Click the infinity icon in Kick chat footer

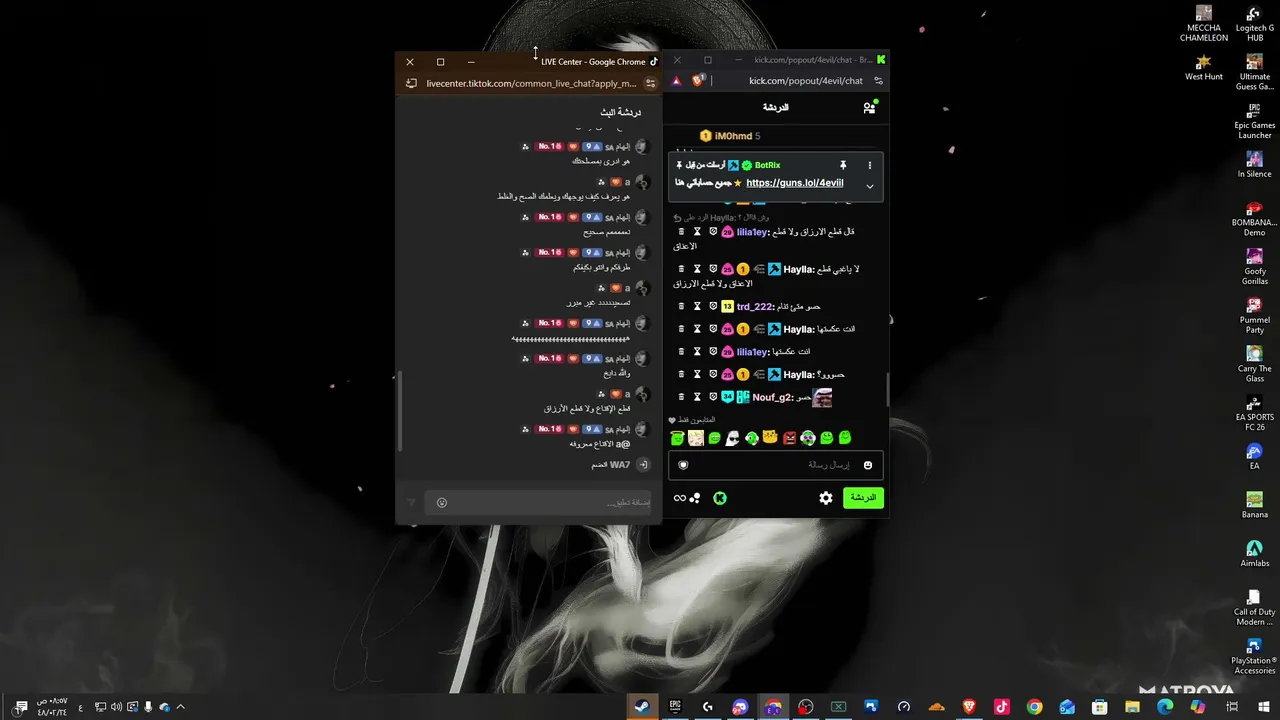coord(680,498)
